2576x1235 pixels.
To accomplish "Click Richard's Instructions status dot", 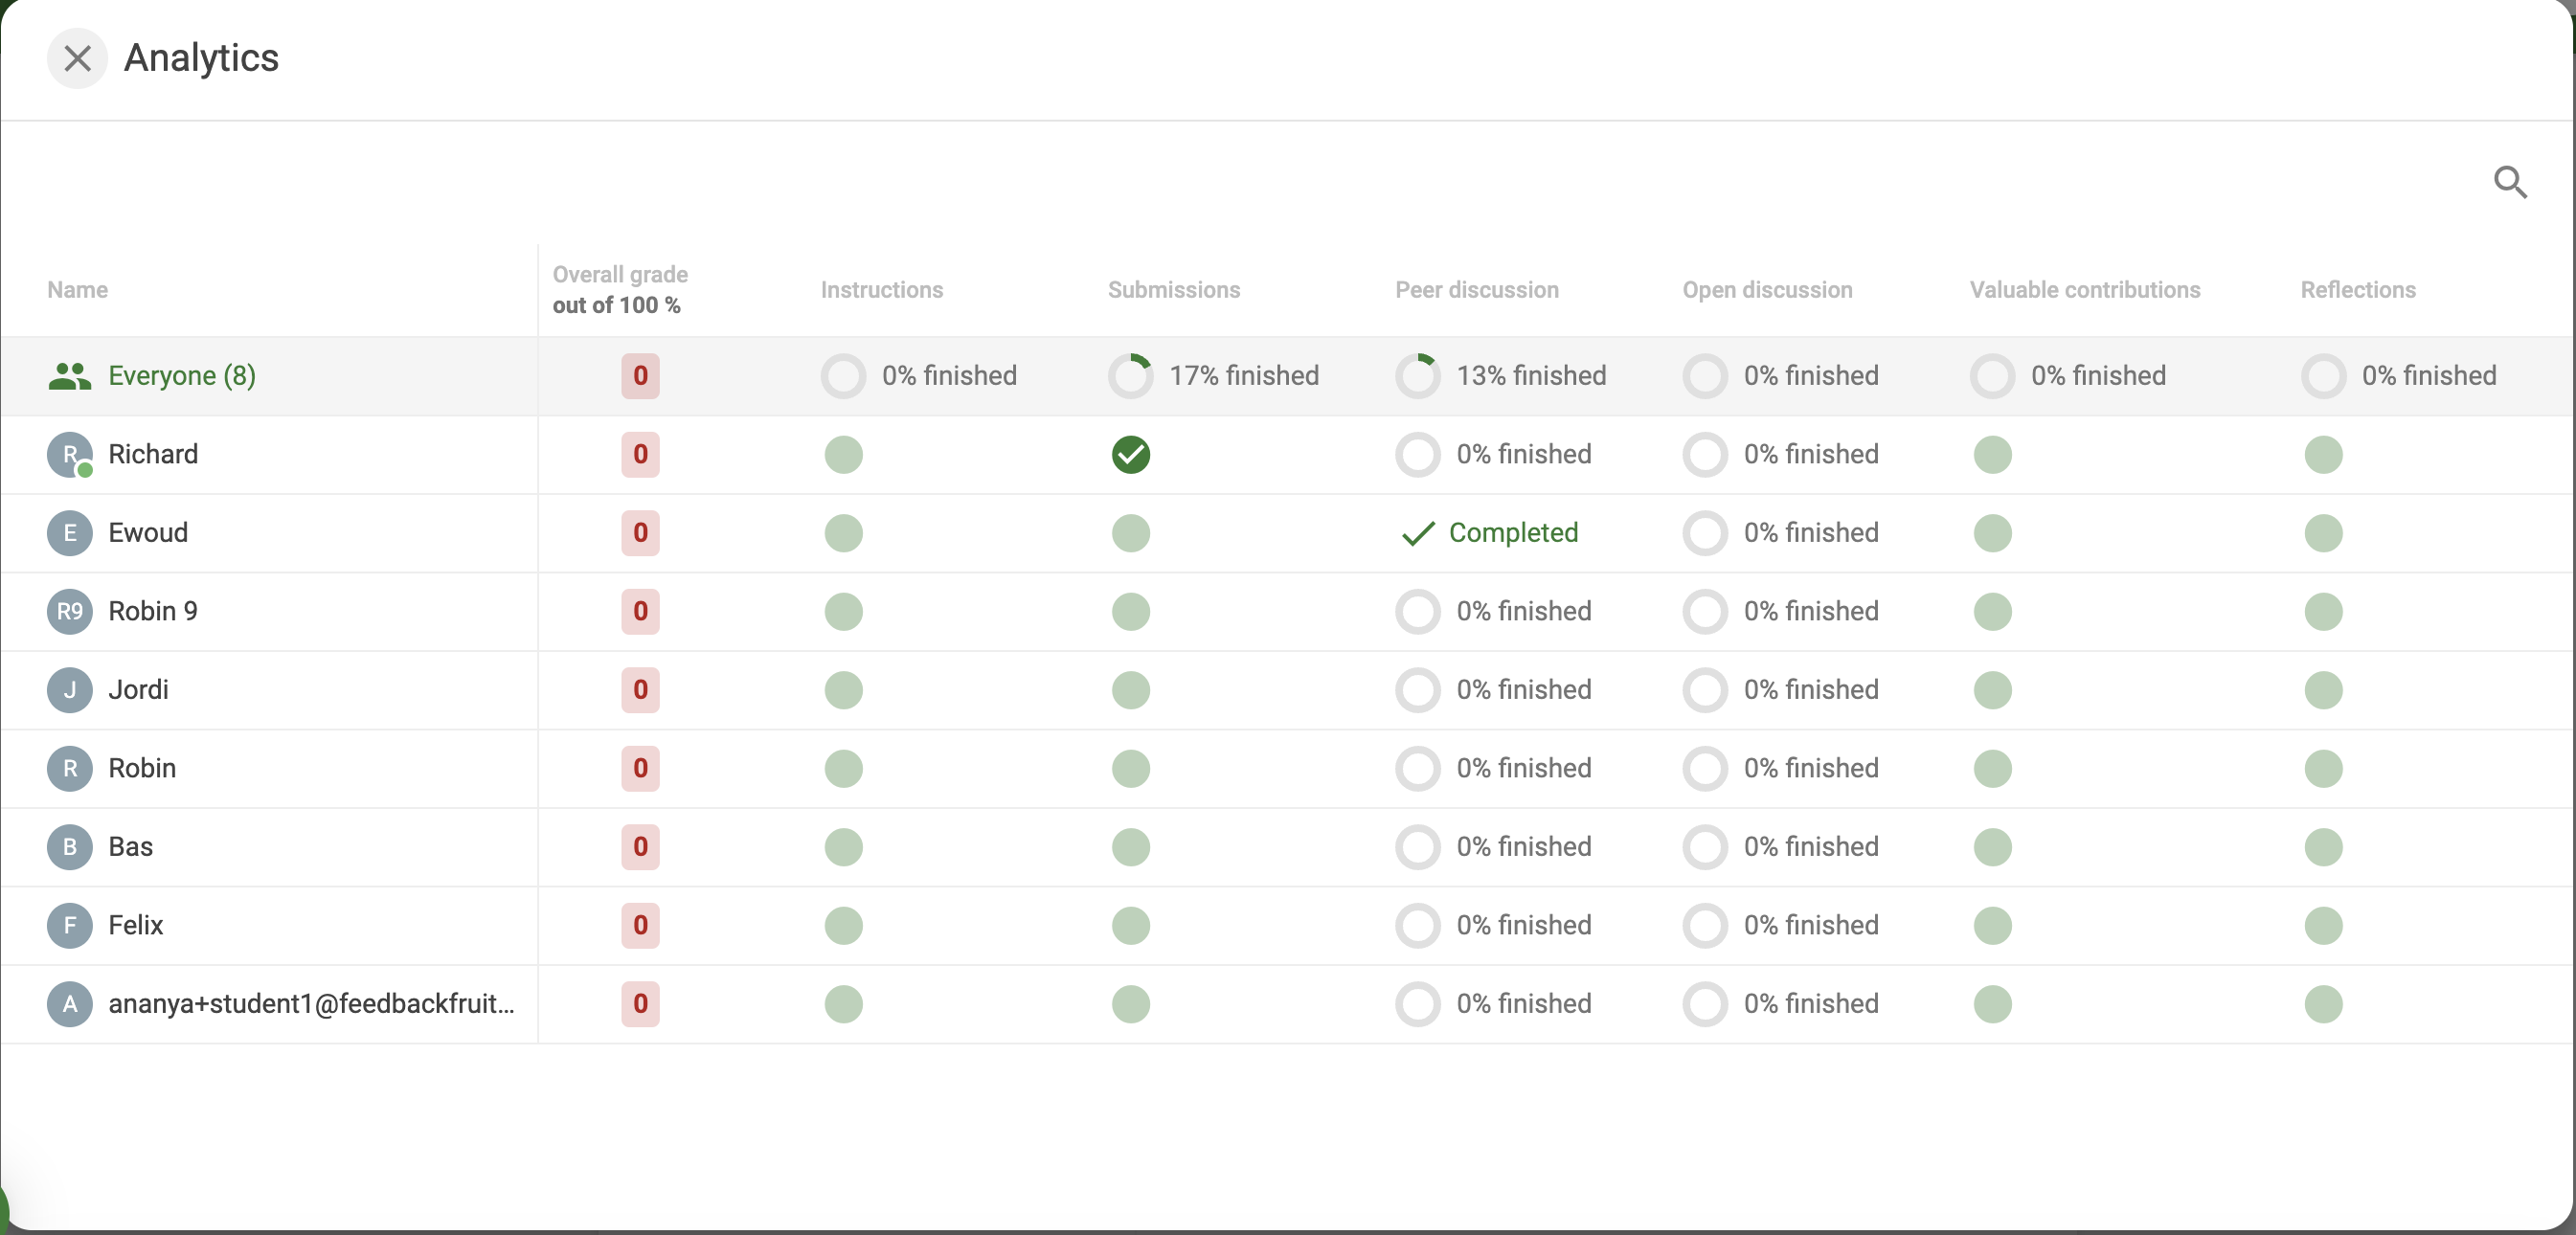I will coord(844,454).
